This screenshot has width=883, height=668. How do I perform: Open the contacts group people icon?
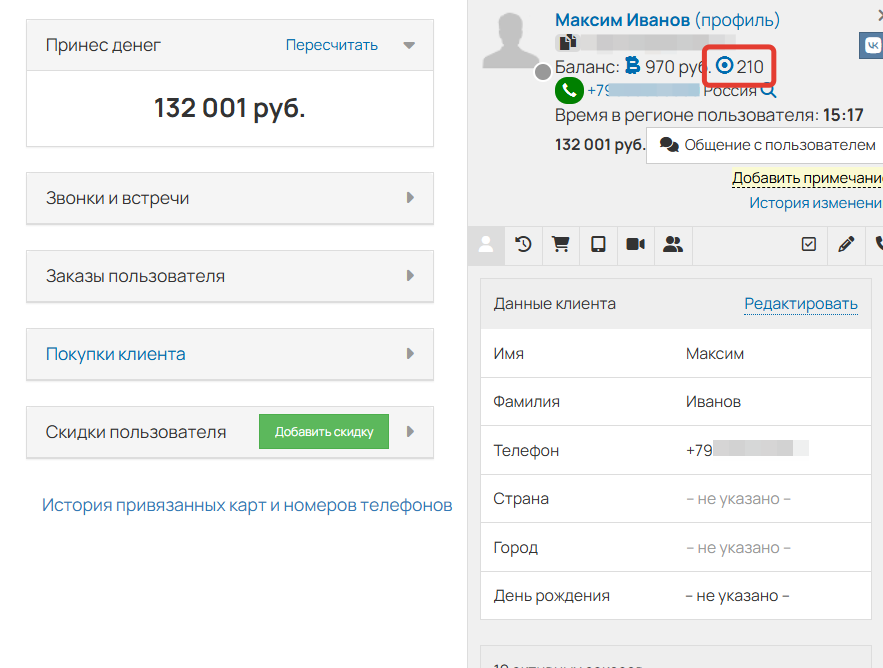pos(672,244)
